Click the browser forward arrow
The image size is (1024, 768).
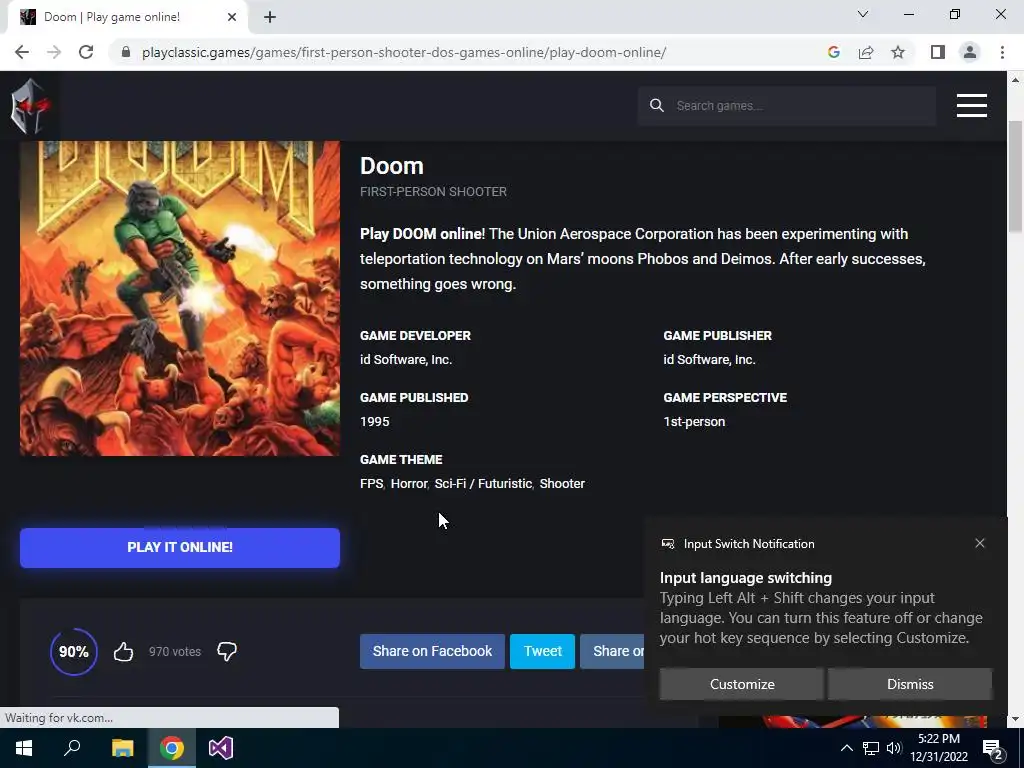tap(54, 52)
